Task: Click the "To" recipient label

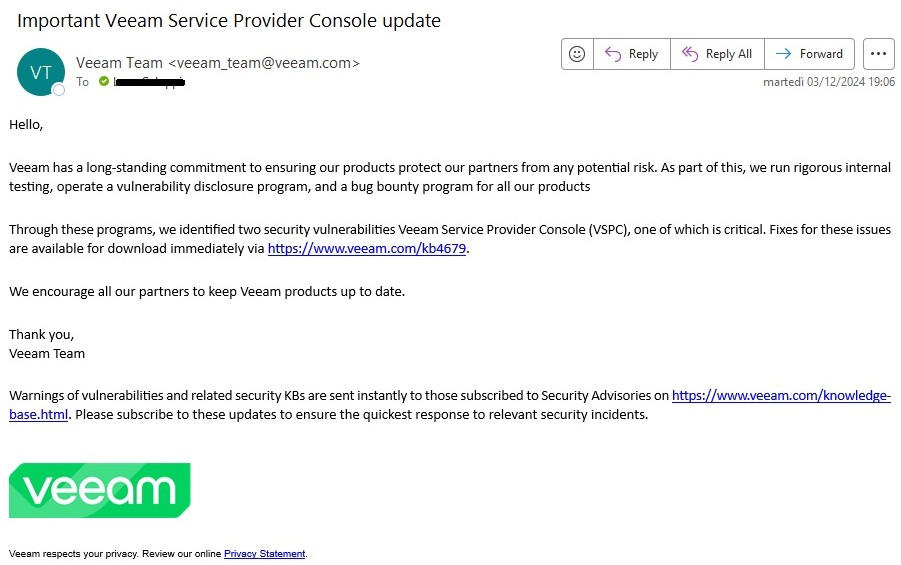Action: point(83,82)
